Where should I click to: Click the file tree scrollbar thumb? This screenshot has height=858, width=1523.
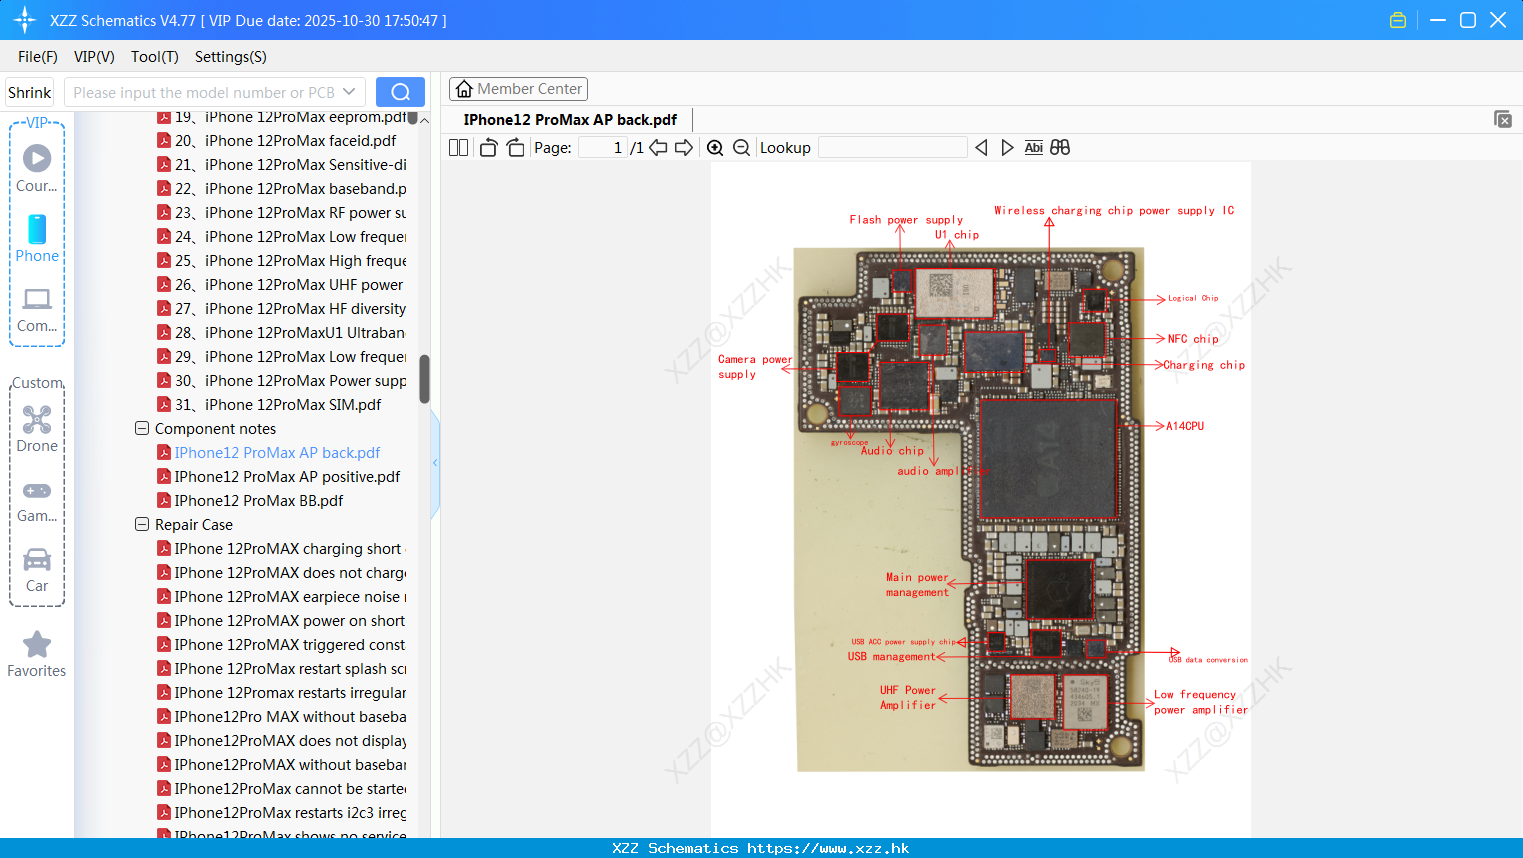pos(424,378)
